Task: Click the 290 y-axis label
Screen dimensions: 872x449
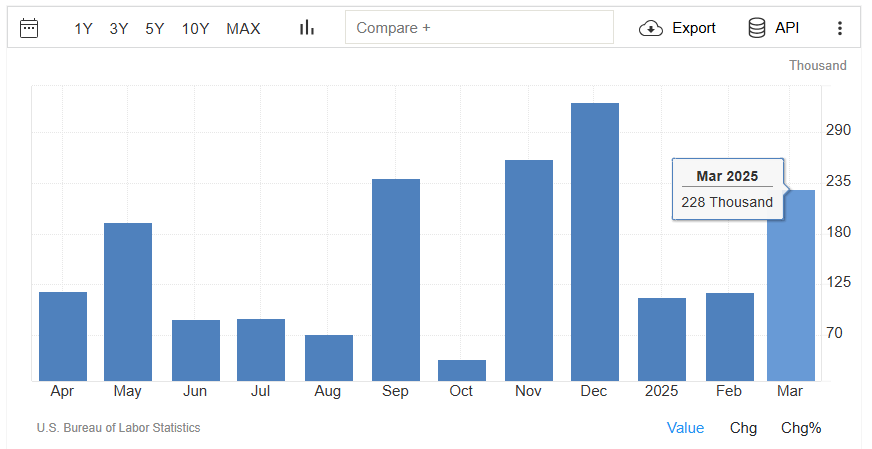Action: (x=838, y=130)
